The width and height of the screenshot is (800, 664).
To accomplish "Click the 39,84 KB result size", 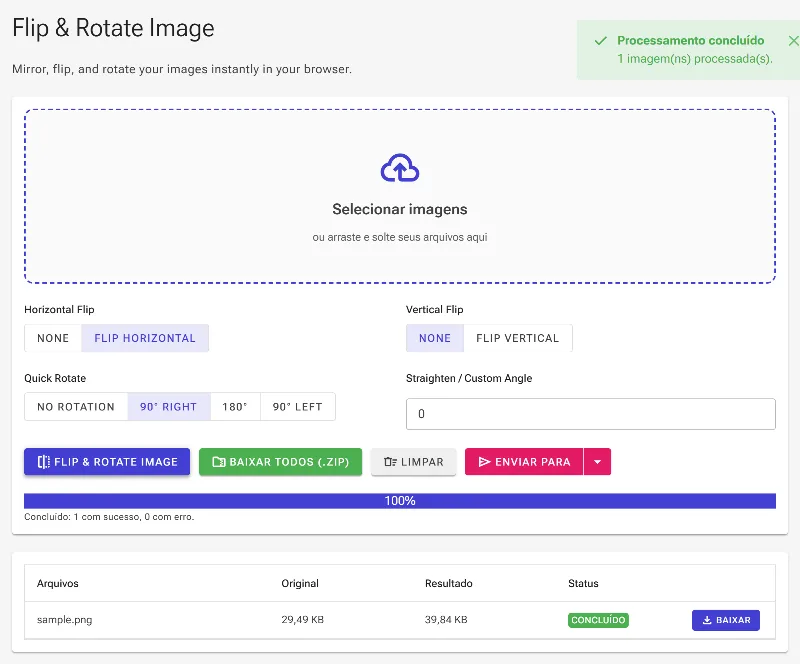I will pyautogui.click(x=446, y=620).
